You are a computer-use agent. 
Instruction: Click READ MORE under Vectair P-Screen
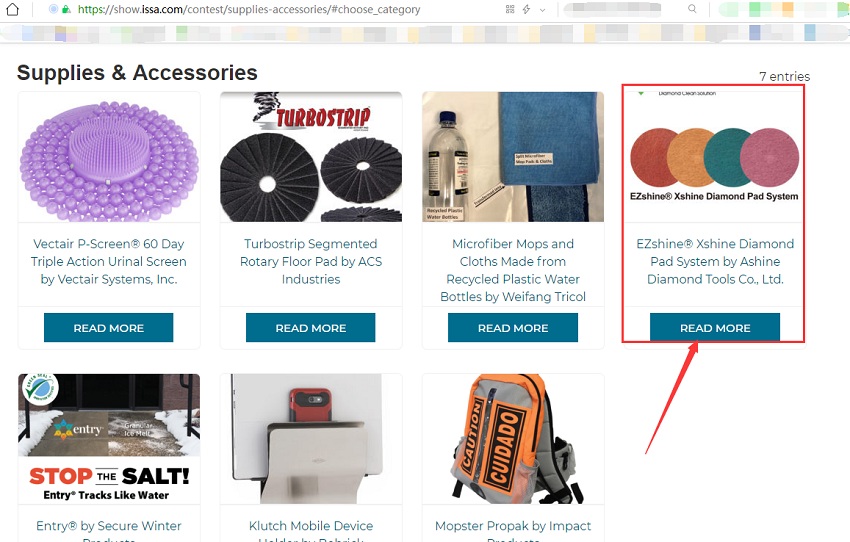coord(108,327)
